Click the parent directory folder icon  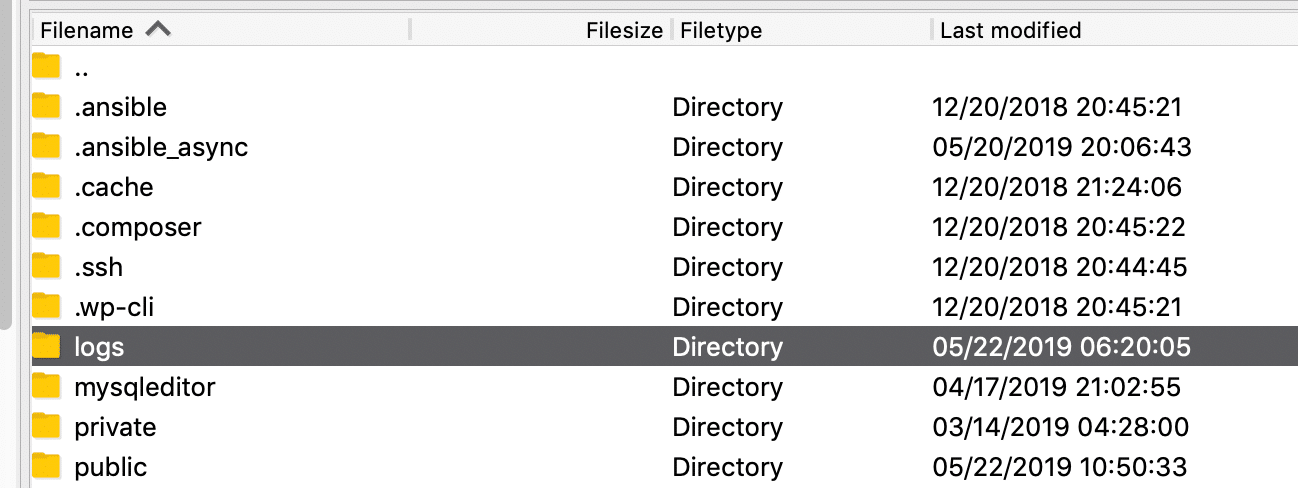[46, 67]
